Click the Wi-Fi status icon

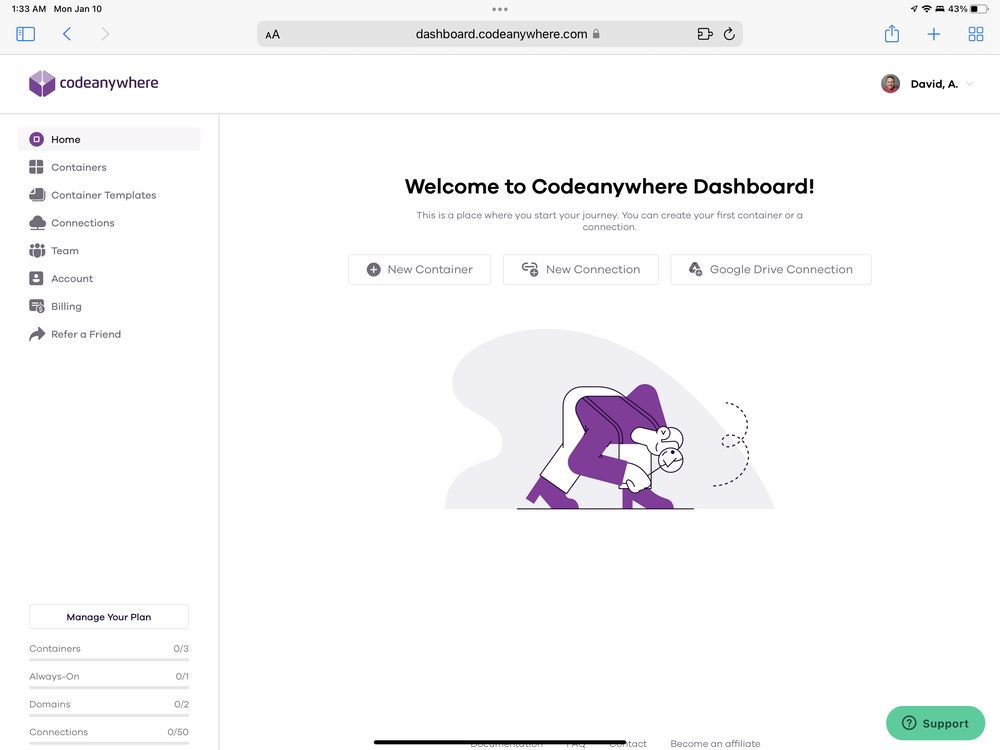click(x=927, y=9)
